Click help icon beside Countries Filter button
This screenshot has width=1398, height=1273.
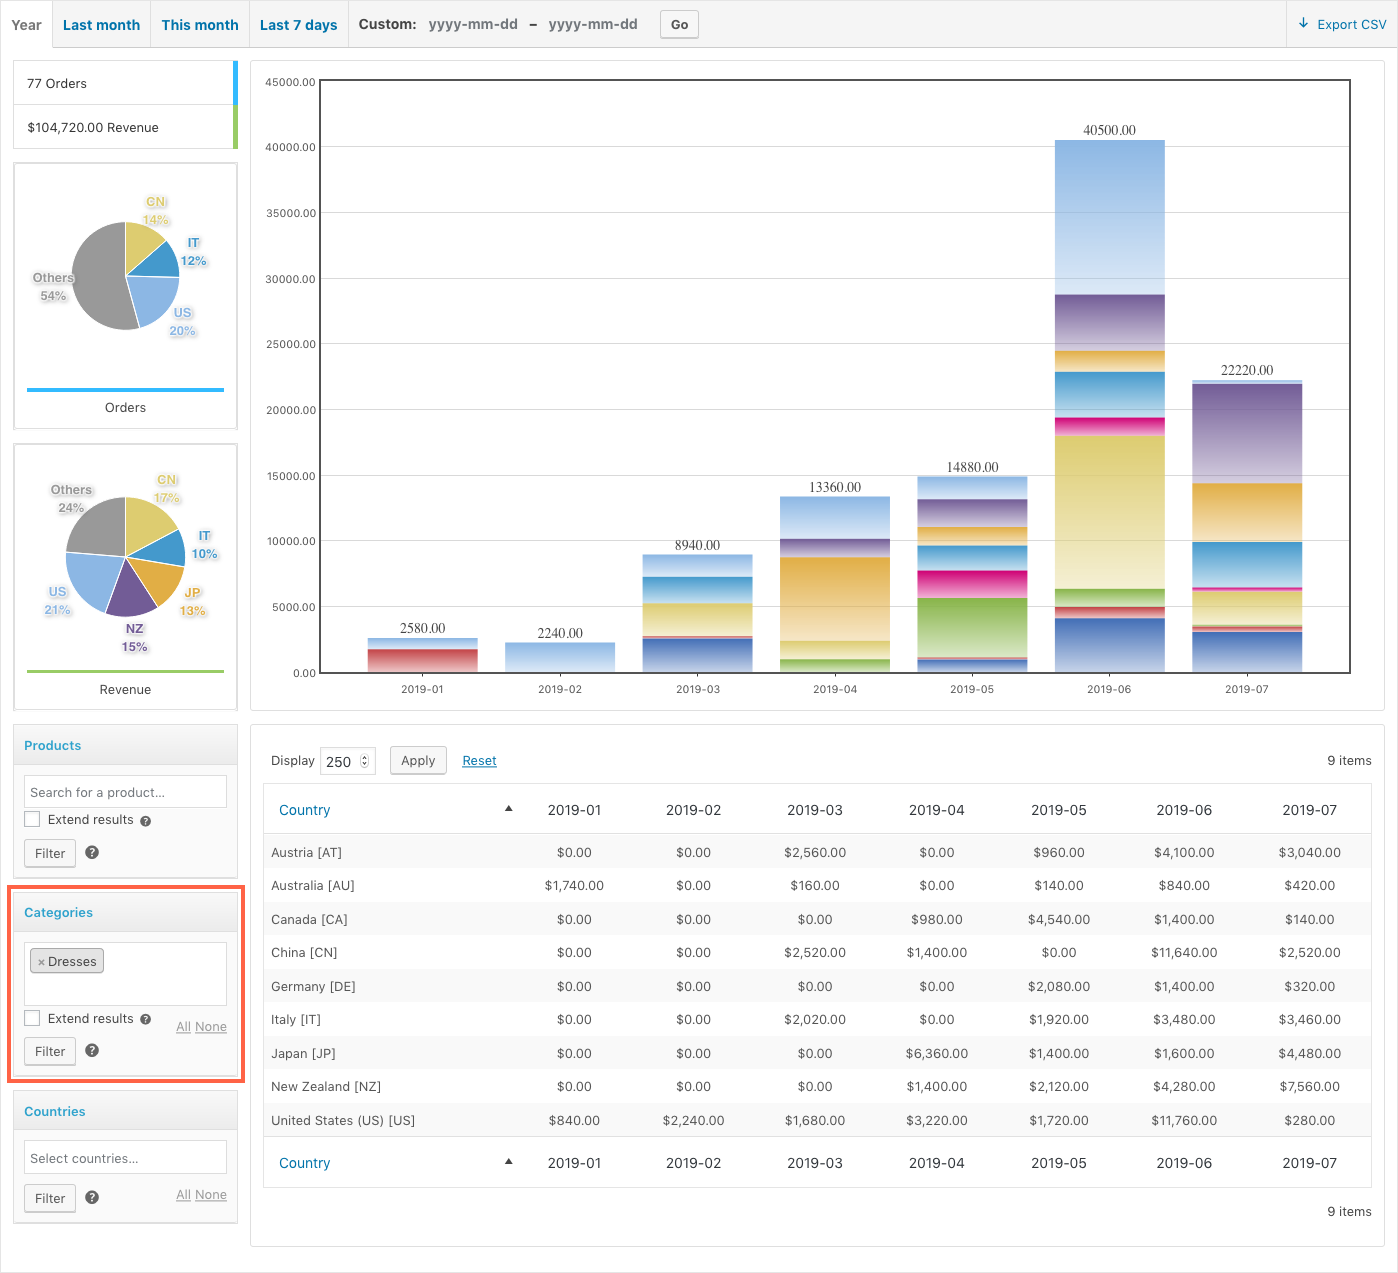(x=91, y=1198)
